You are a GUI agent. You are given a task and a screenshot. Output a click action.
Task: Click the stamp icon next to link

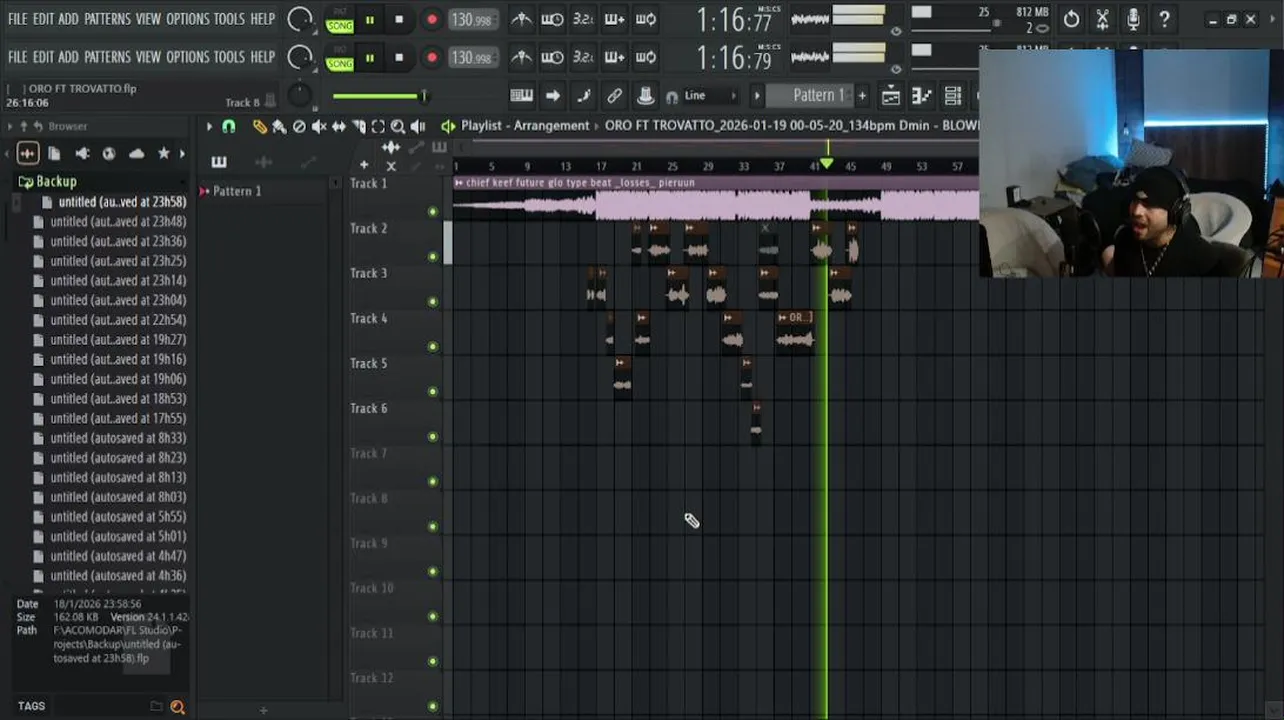coord(645,96)
